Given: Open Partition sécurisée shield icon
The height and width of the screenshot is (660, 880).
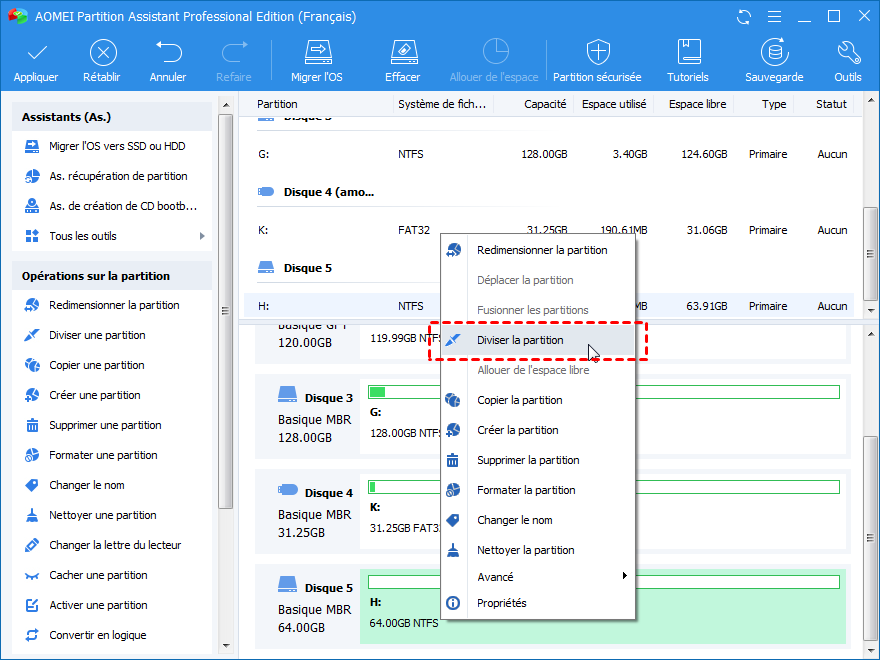Looking at the screenshot, I should (x=598, y=53).
